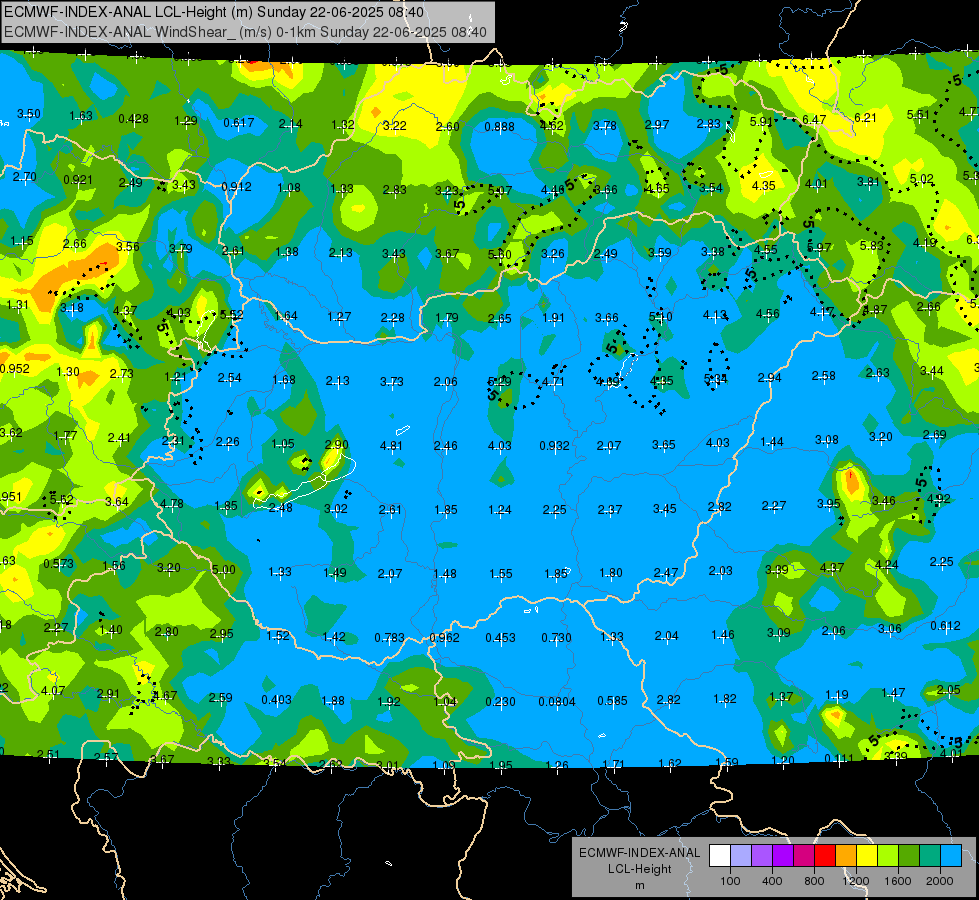The image size is (979, 900).
Task: Select the light lavender legend swatch
Action: (741, 856)
